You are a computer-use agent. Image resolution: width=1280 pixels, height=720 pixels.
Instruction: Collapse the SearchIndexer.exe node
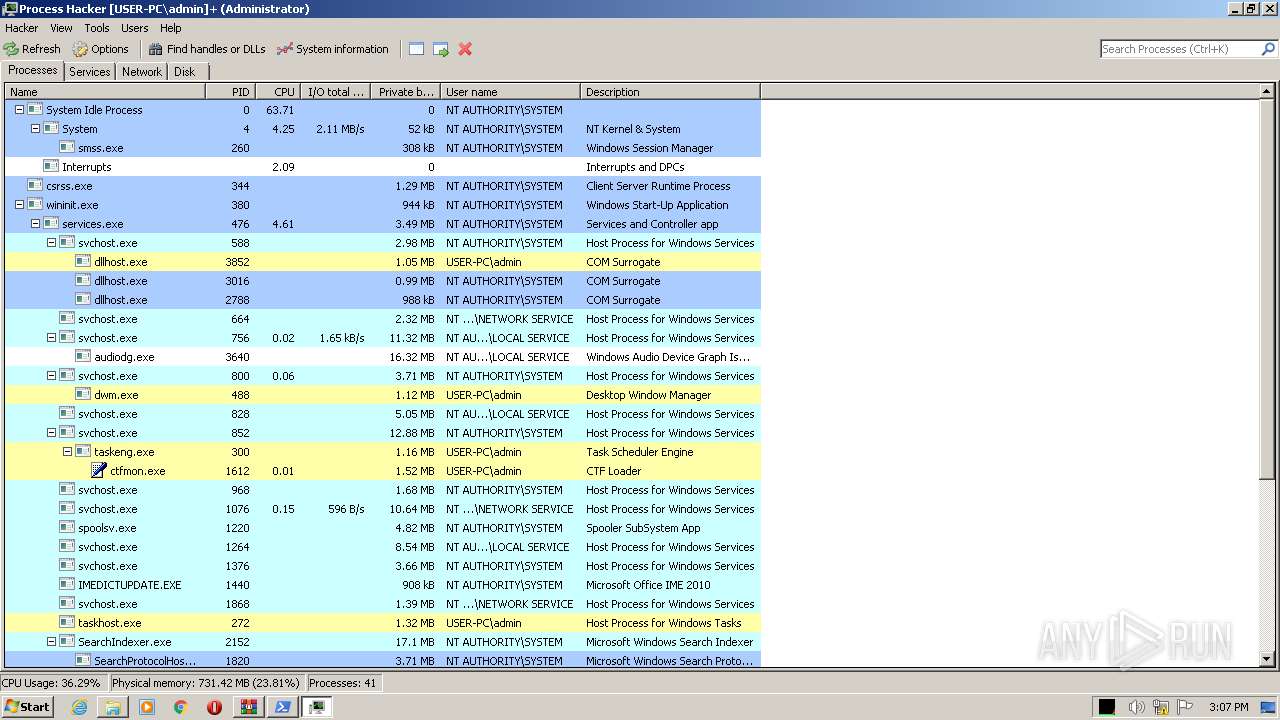pos(51,642)
